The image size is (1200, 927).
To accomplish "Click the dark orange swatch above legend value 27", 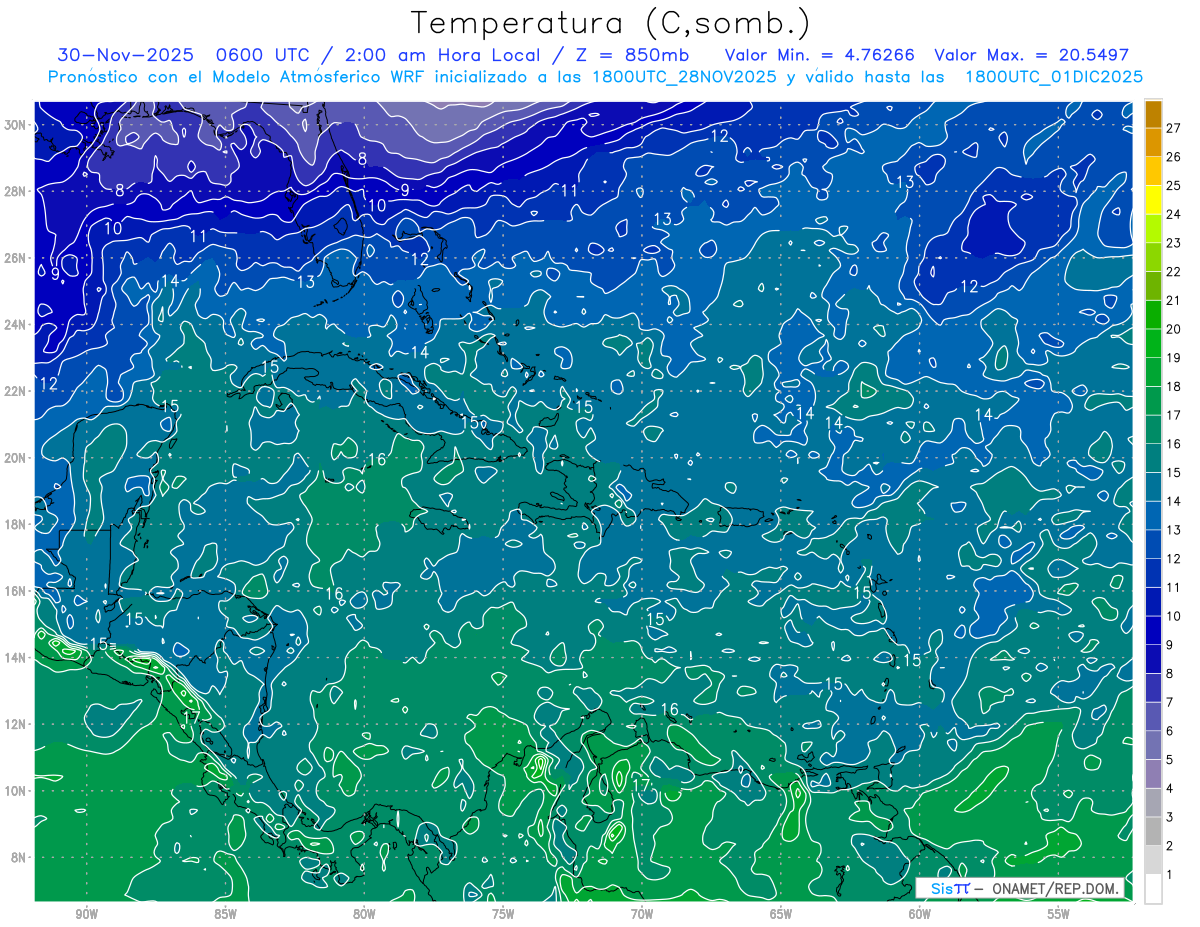I will 1153,113.
